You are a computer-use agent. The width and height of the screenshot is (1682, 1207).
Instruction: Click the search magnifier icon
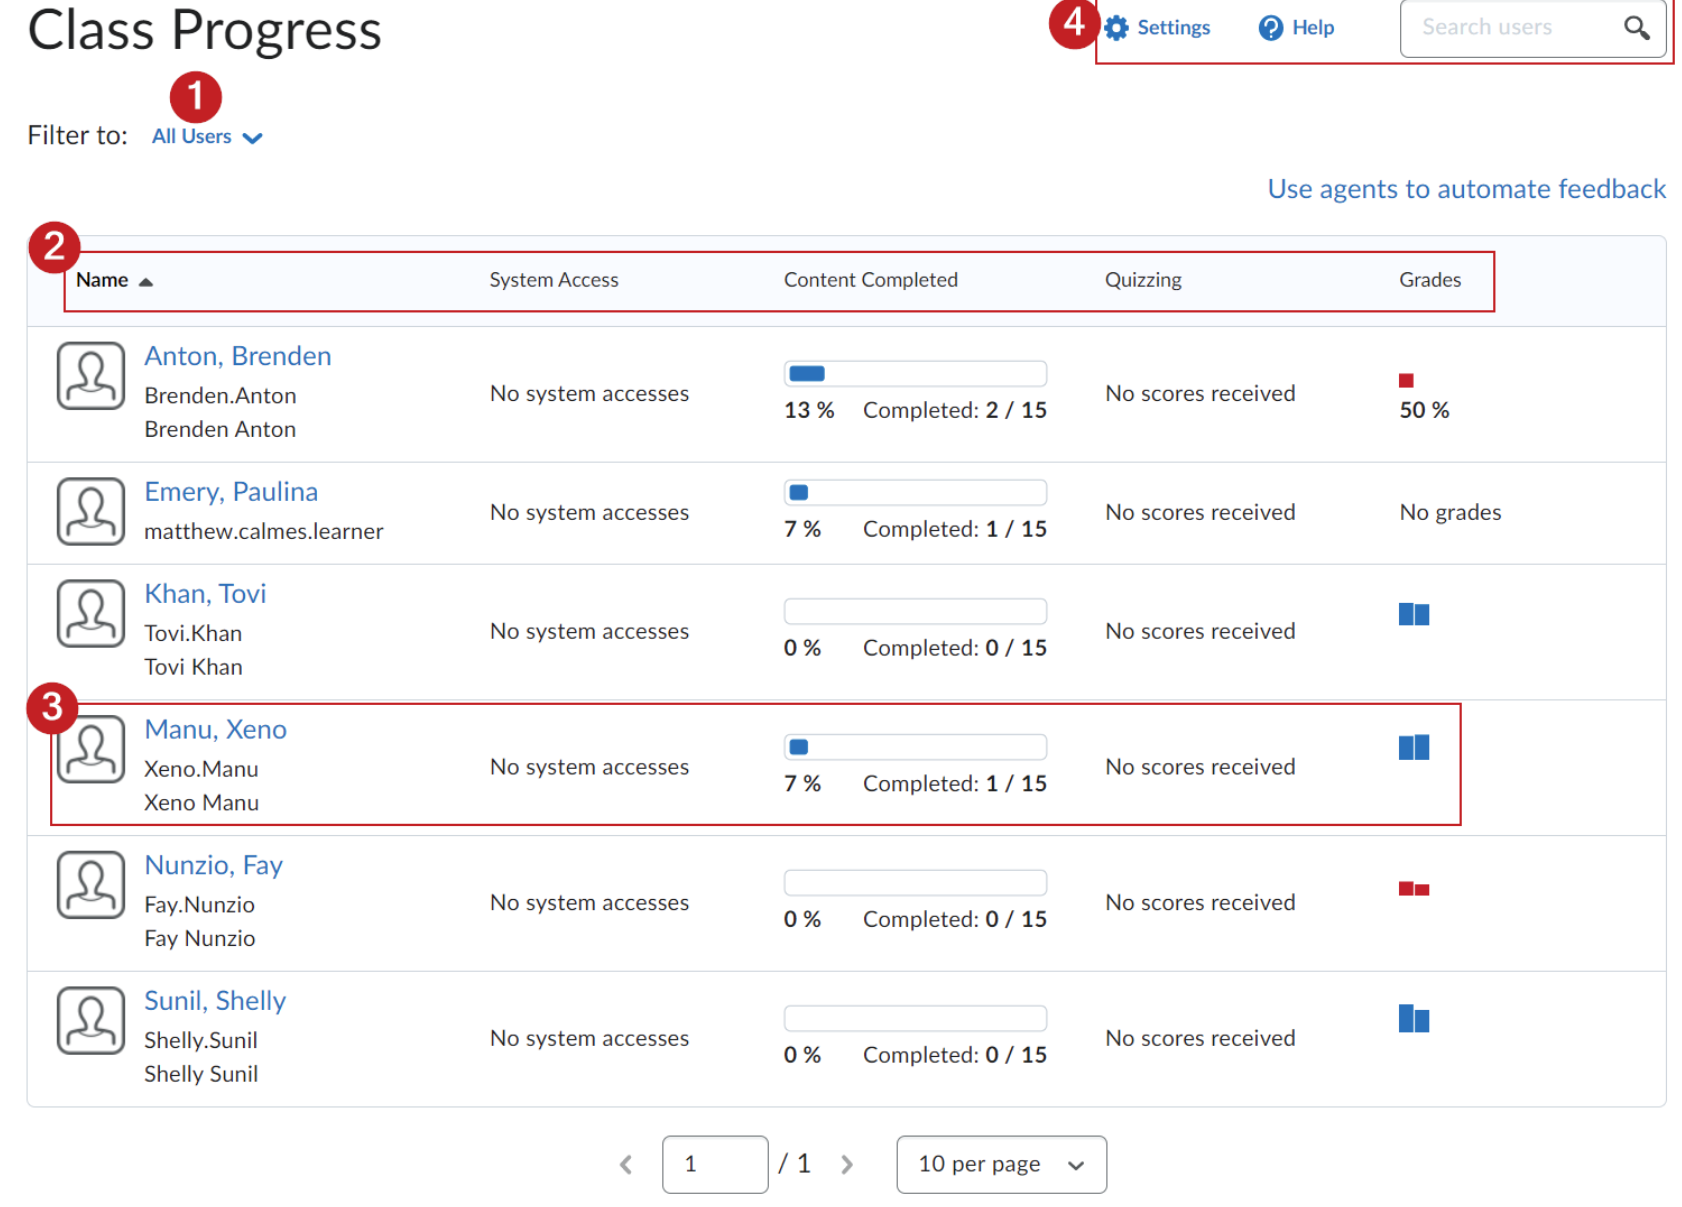pyautogui.click(x=1637, y=27)
